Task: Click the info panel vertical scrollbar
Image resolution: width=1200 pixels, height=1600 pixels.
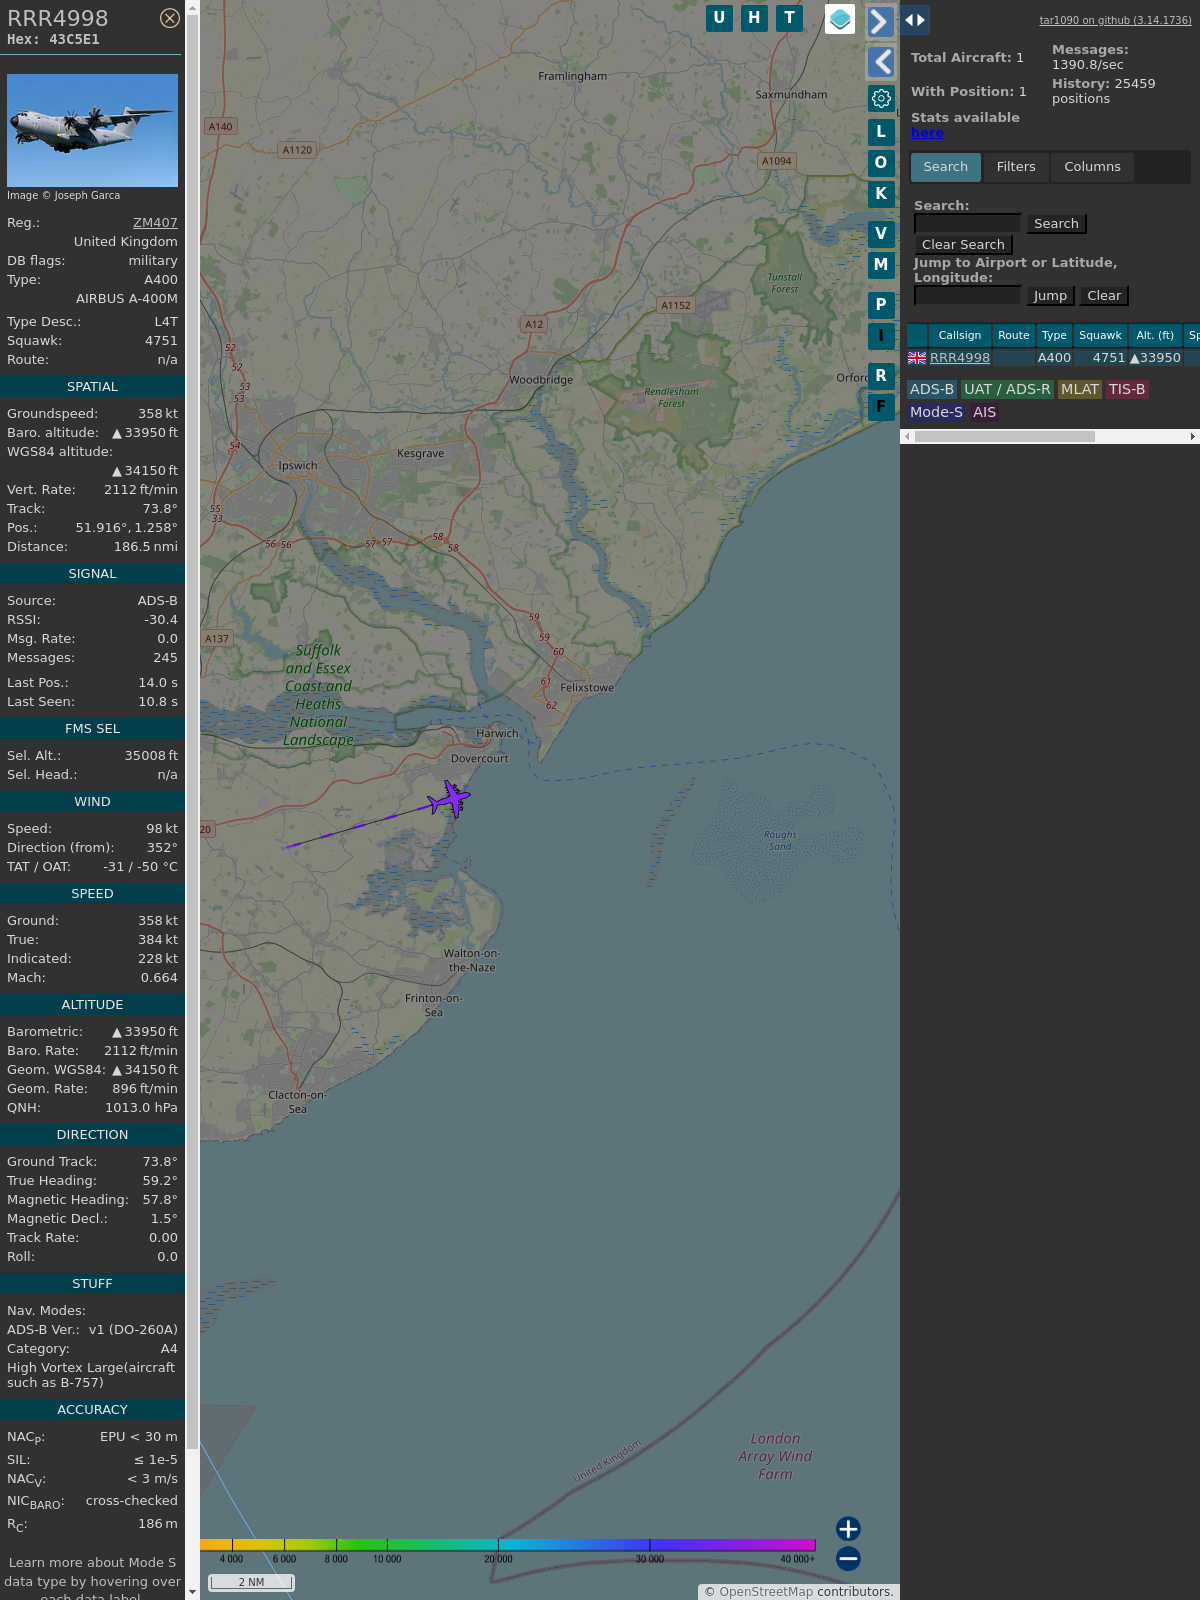Action: pyautogui.click(x=192, y=730)
